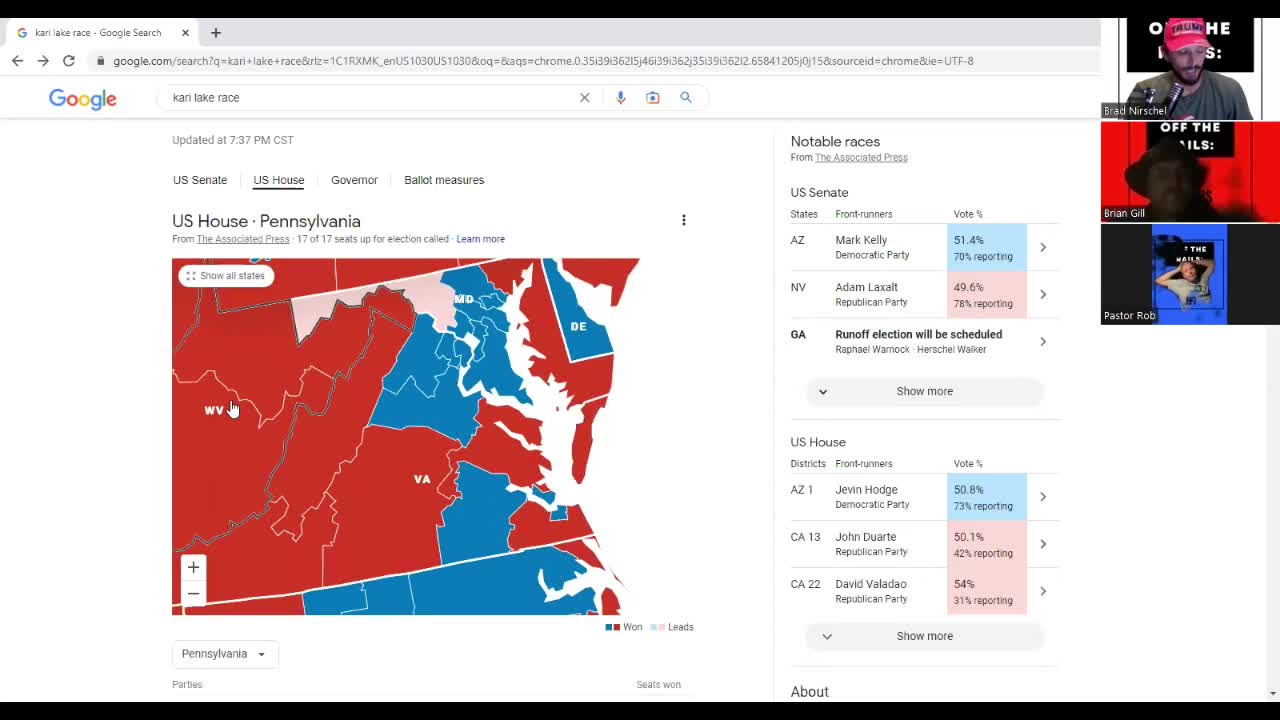Select the DE district on map
The height and width of the screenshot is (720, 1280).
[x=578, y=326]
